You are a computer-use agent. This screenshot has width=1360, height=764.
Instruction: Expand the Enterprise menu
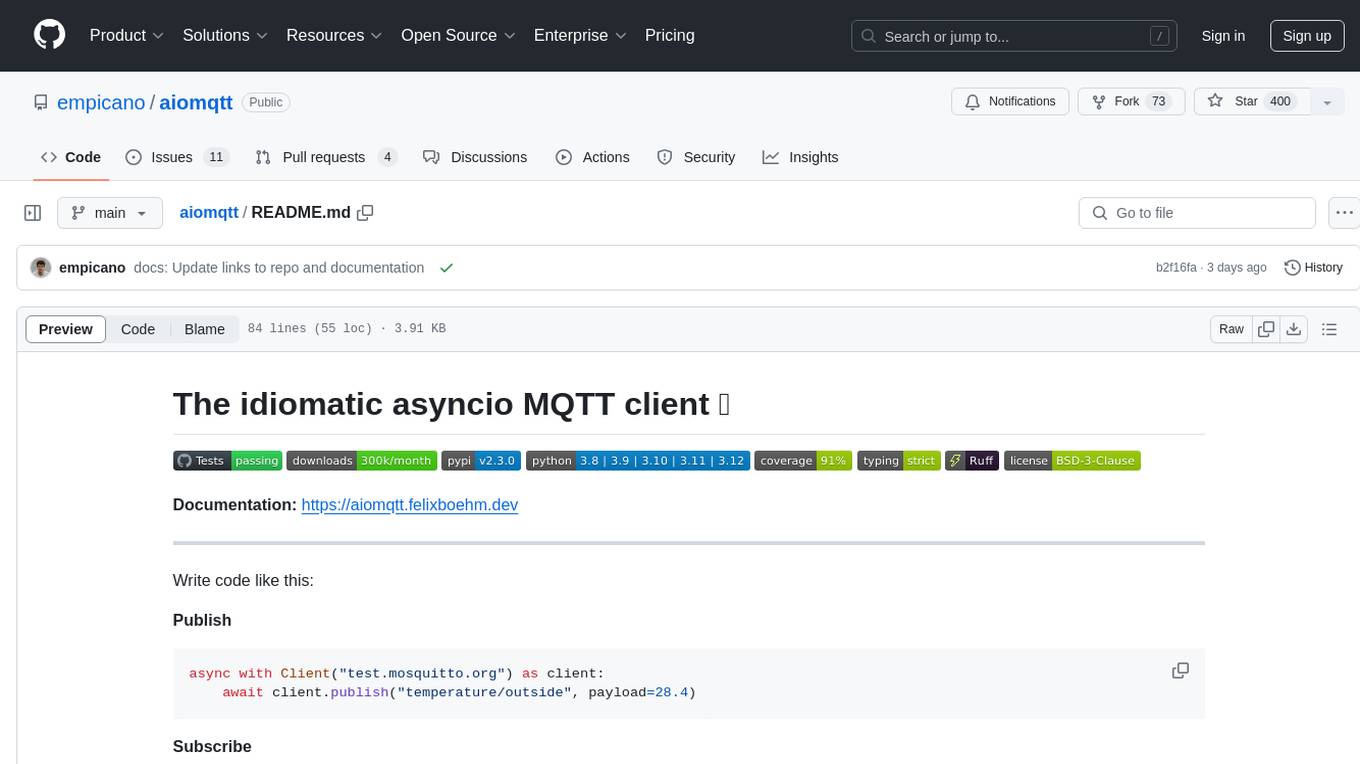point(580,35)
